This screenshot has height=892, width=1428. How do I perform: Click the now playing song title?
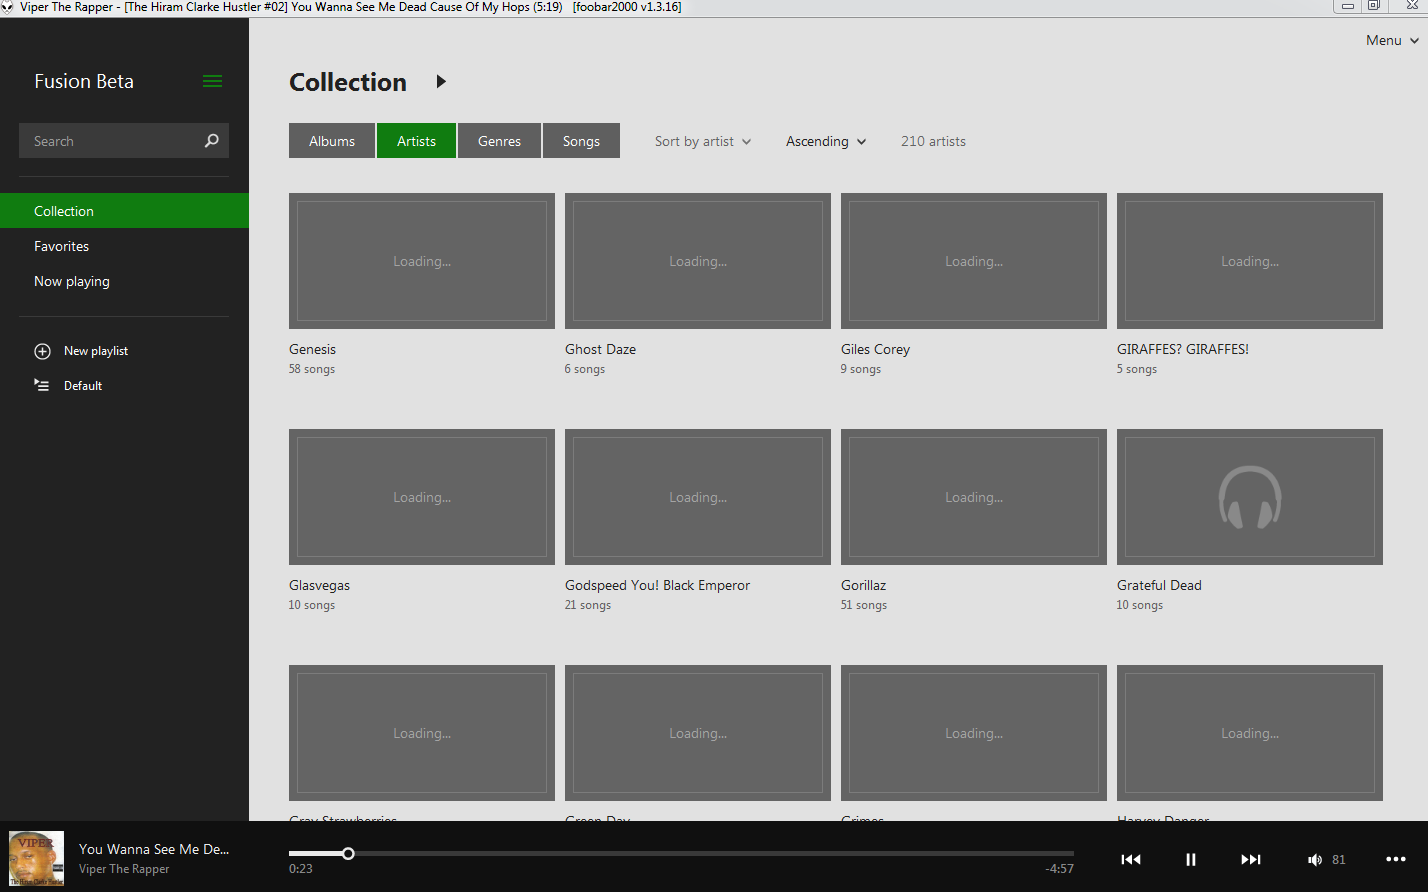click(x=154, y=849)
